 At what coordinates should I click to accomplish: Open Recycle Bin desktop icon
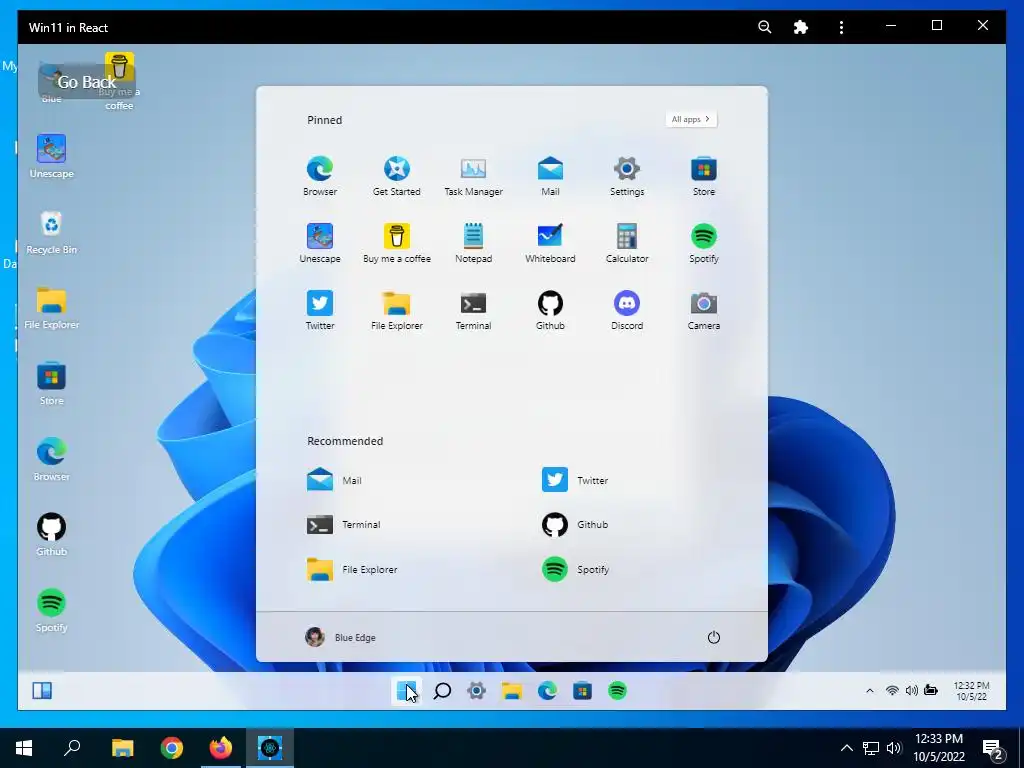click(x=52, y=232)
